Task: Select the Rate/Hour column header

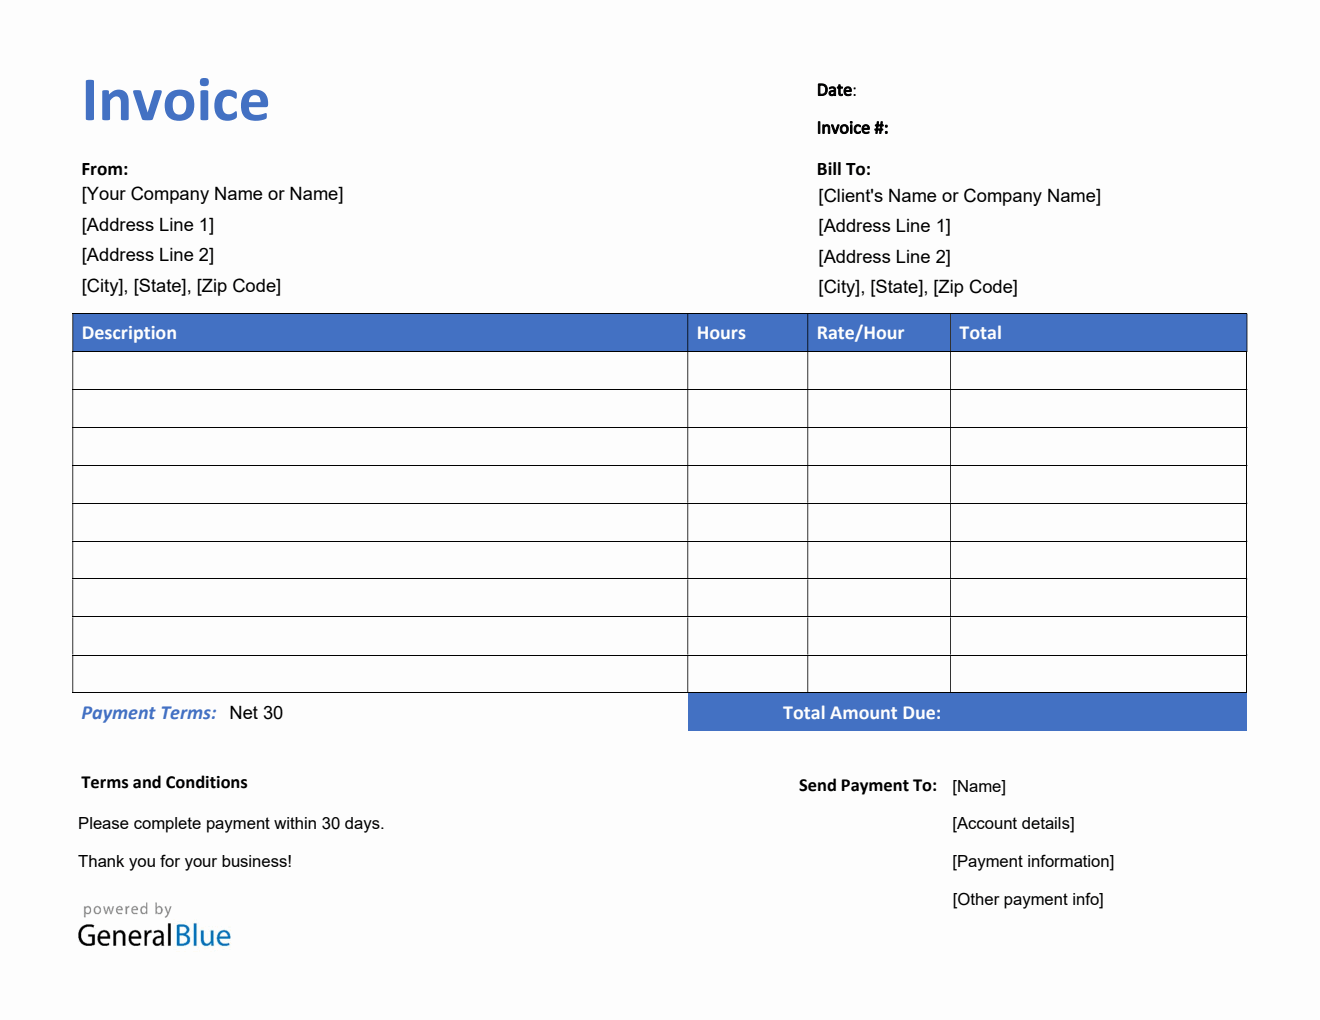Action: point(860,332)
